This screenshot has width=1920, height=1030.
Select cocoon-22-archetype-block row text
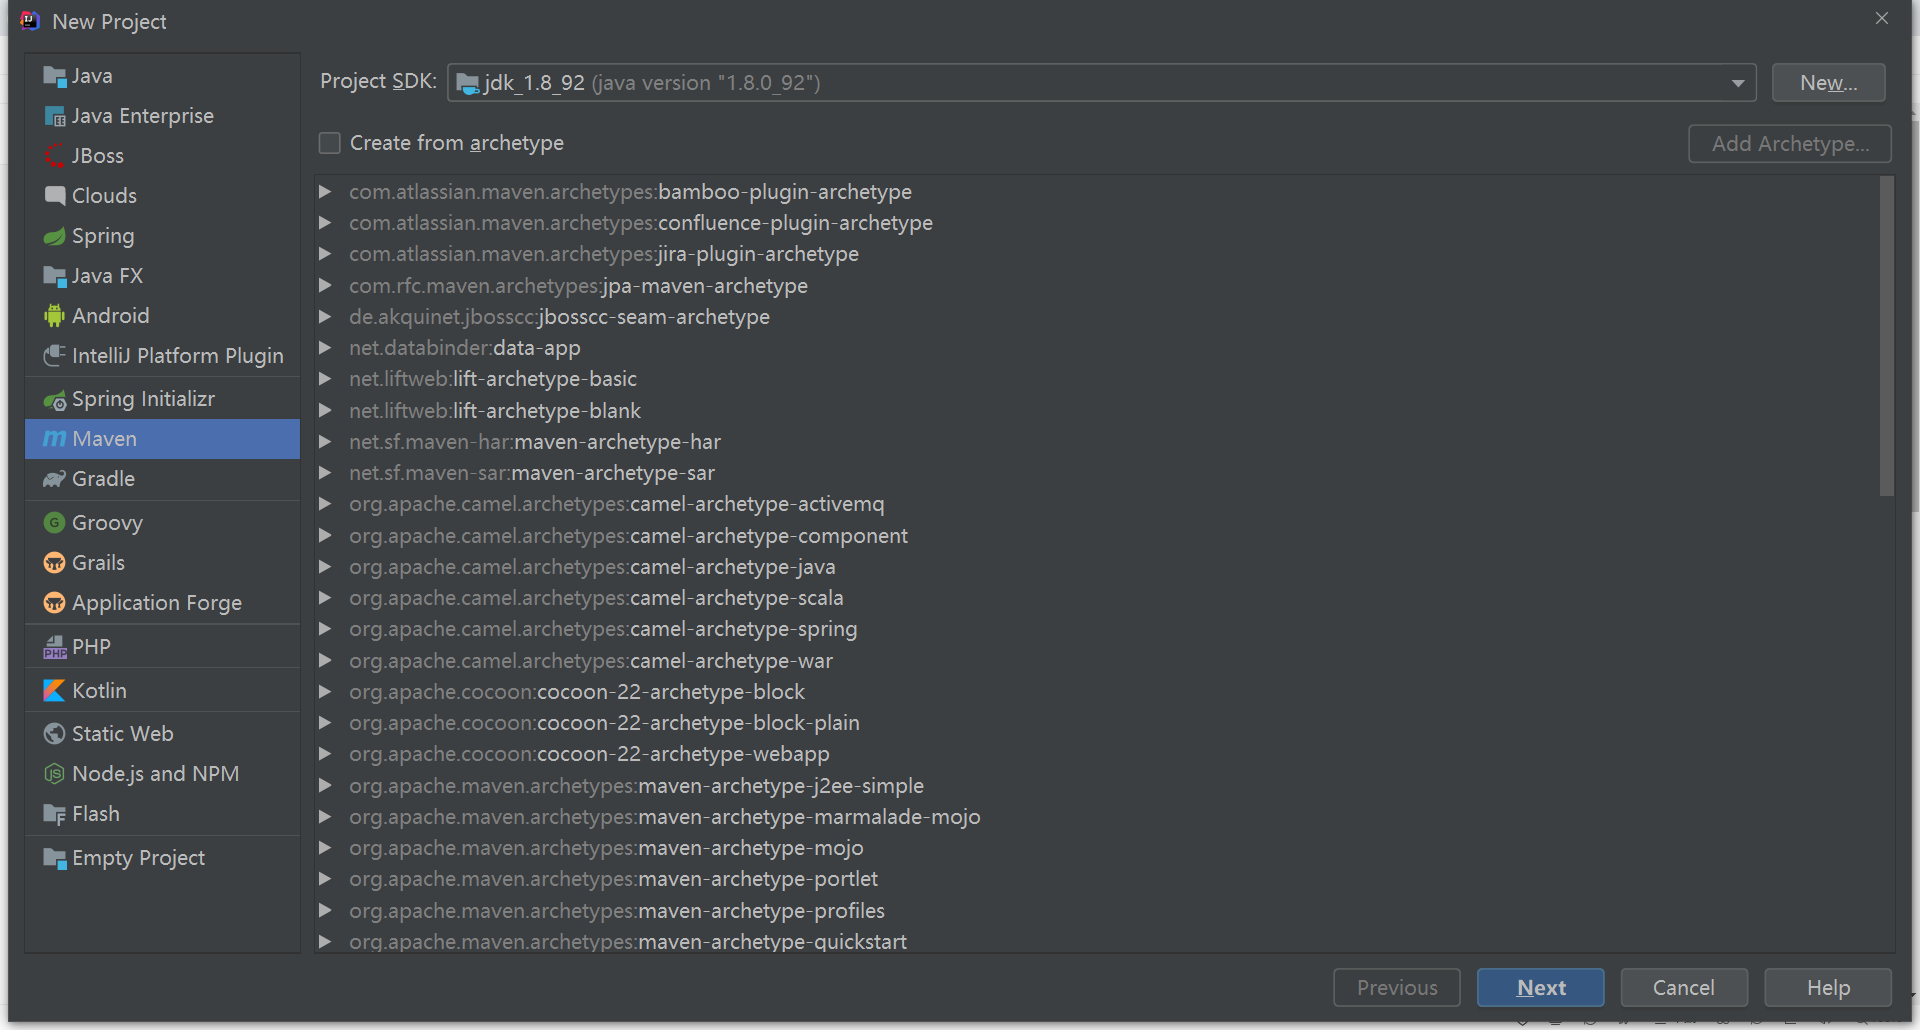[577, 692]
